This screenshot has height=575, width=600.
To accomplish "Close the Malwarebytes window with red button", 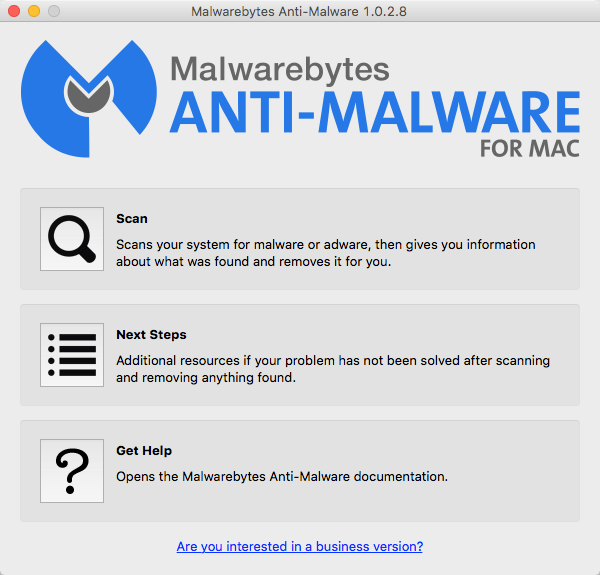I will coord(14,11).
